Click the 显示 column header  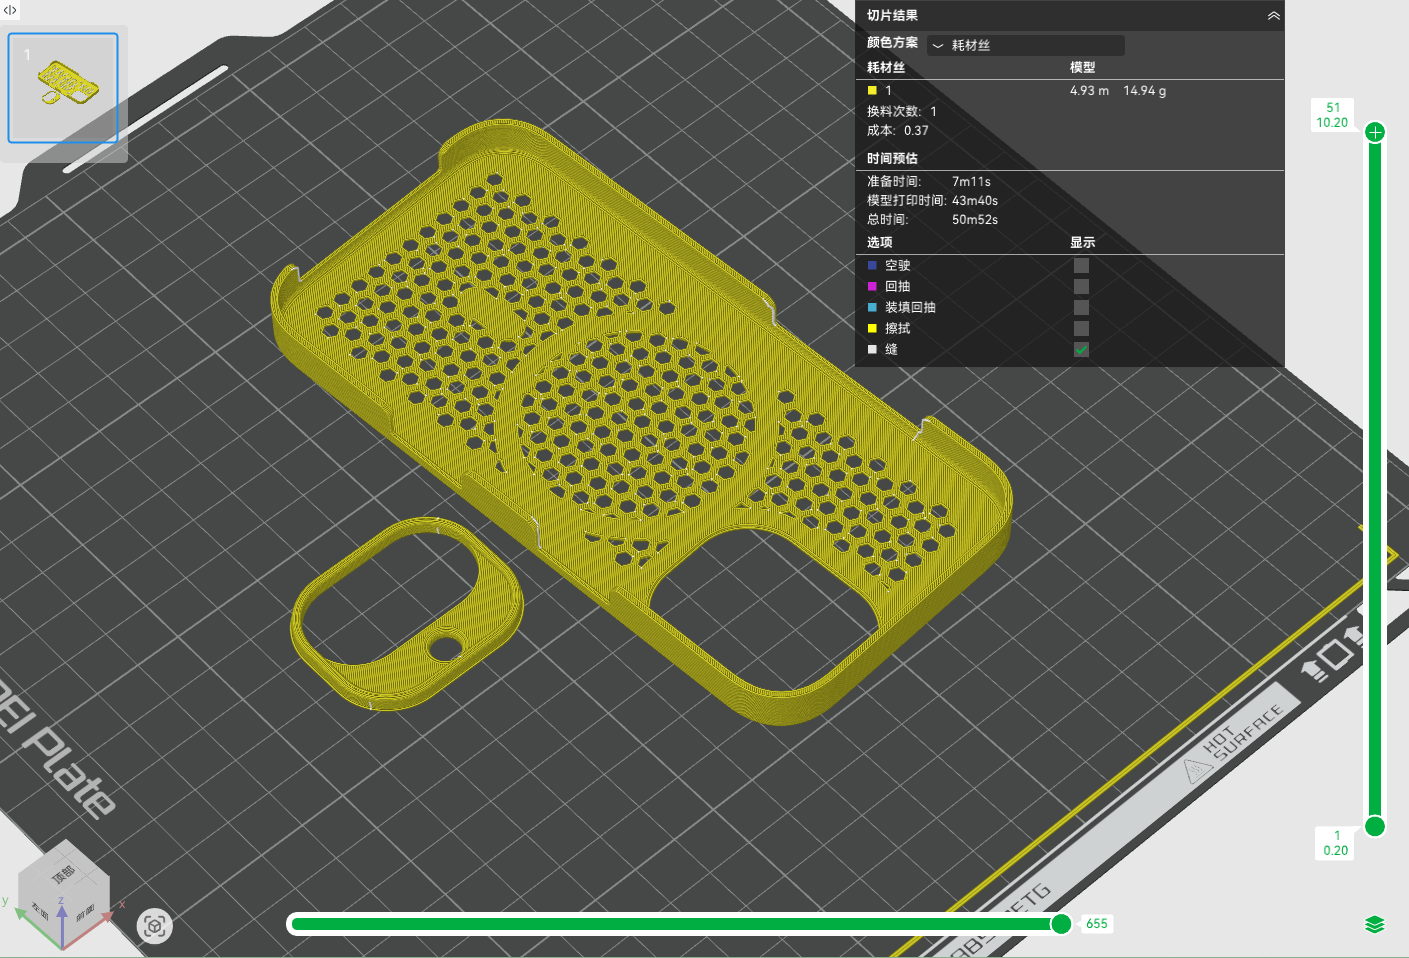point(1082,243)
